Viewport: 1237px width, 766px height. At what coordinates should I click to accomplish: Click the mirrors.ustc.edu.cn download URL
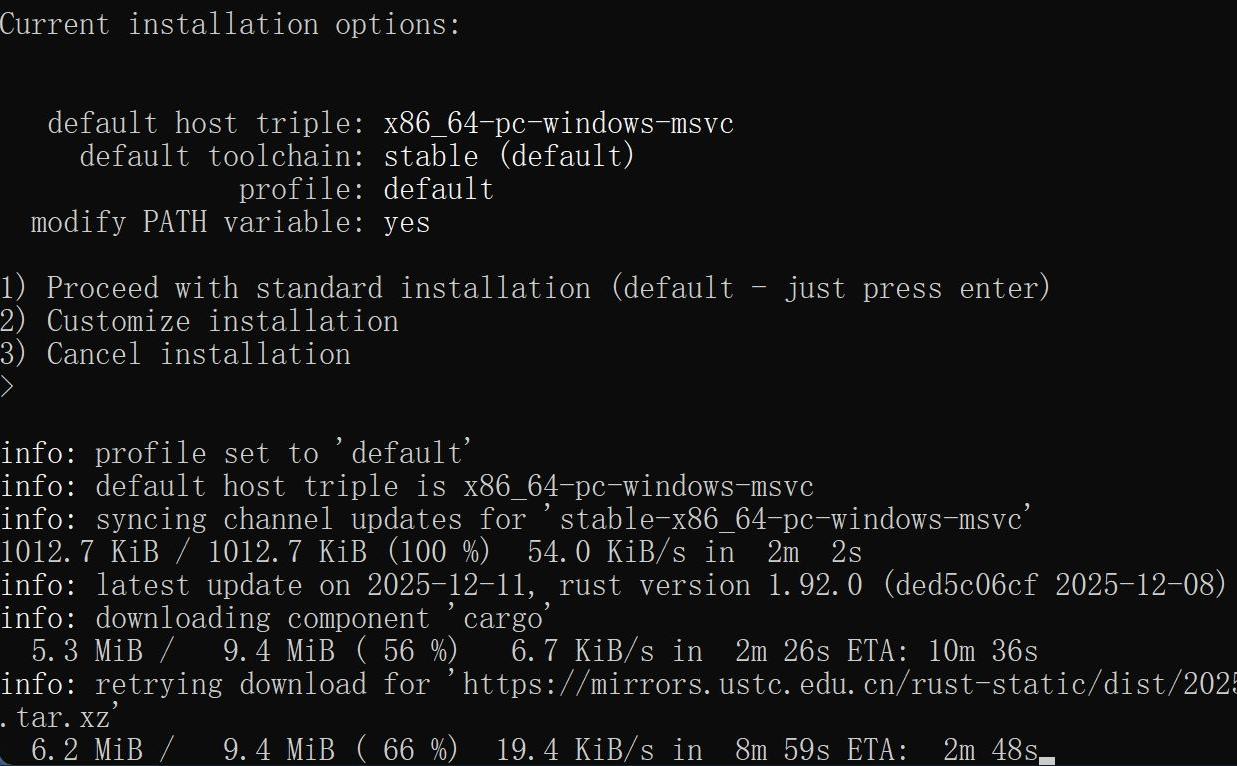848,685
